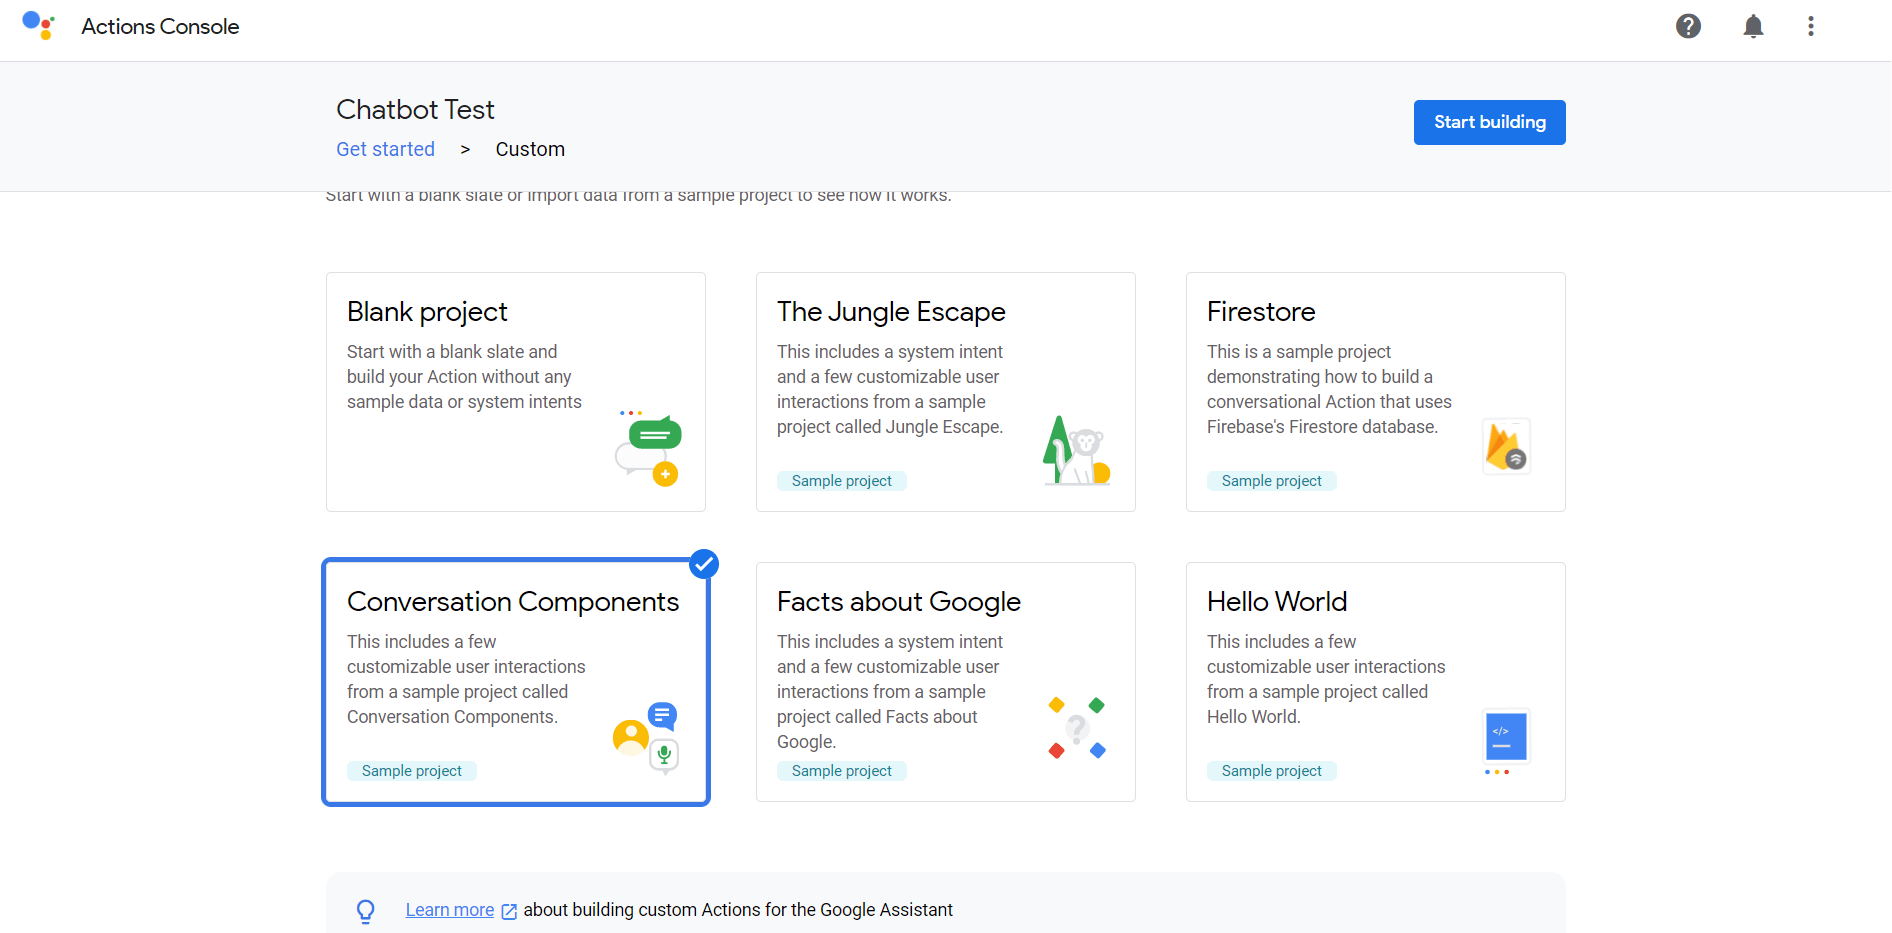Open notifications bell icon
1892x933 pixels.
point(1753,26)
